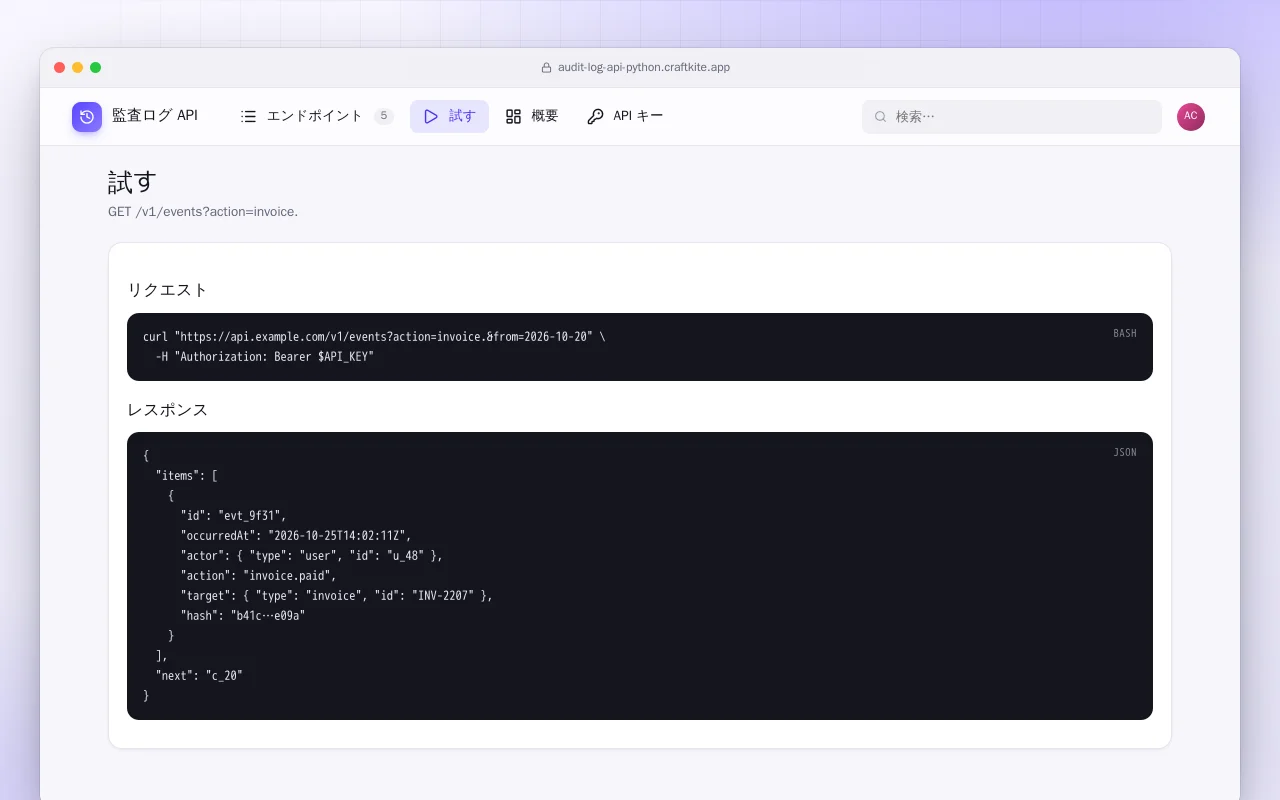Image resolution: width=1280 pixels, height=800 pixels.
Task: Click the endpoints count badge 5
Action: 384,116
